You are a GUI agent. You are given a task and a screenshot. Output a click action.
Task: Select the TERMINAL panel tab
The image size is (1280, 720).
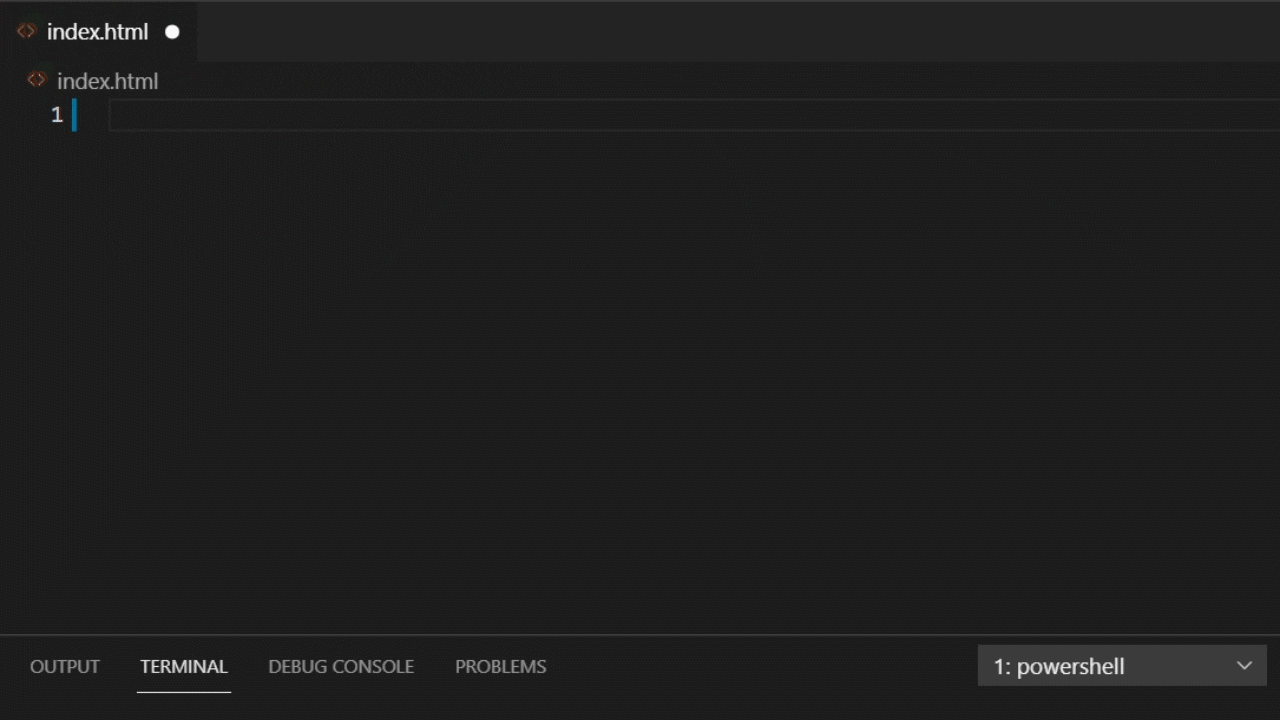184,666
